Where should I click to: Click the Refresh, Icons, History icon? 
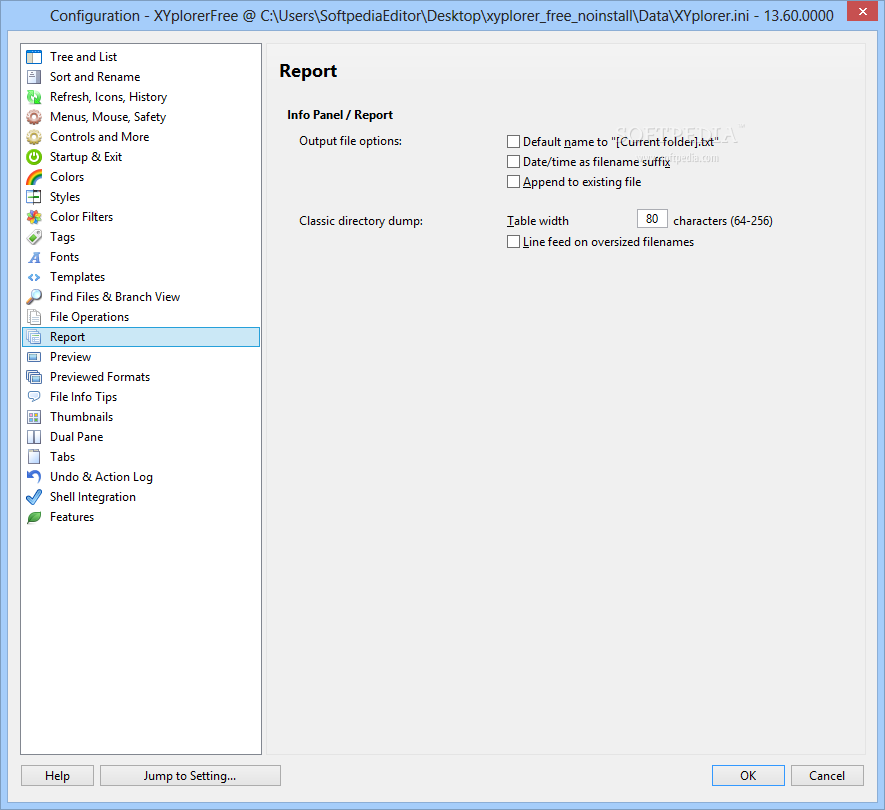click(x=34, y=97)
